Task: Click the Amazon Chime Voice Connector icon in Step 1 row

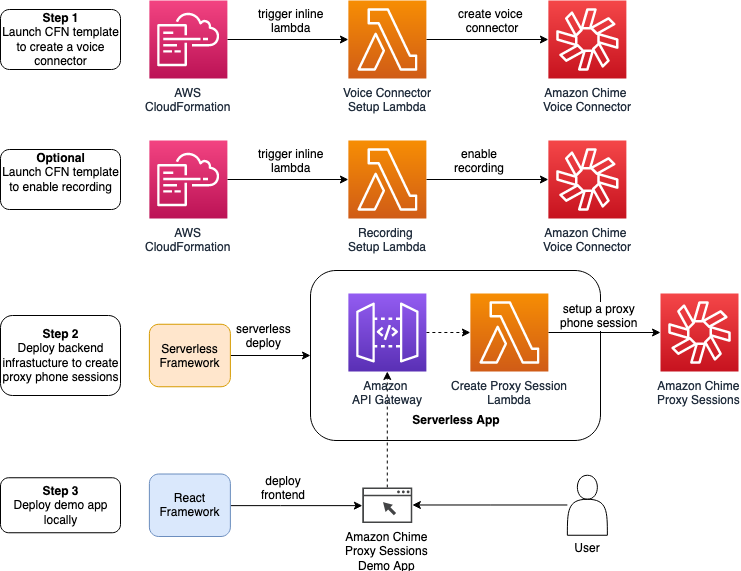Action: (x=587, y=39)
